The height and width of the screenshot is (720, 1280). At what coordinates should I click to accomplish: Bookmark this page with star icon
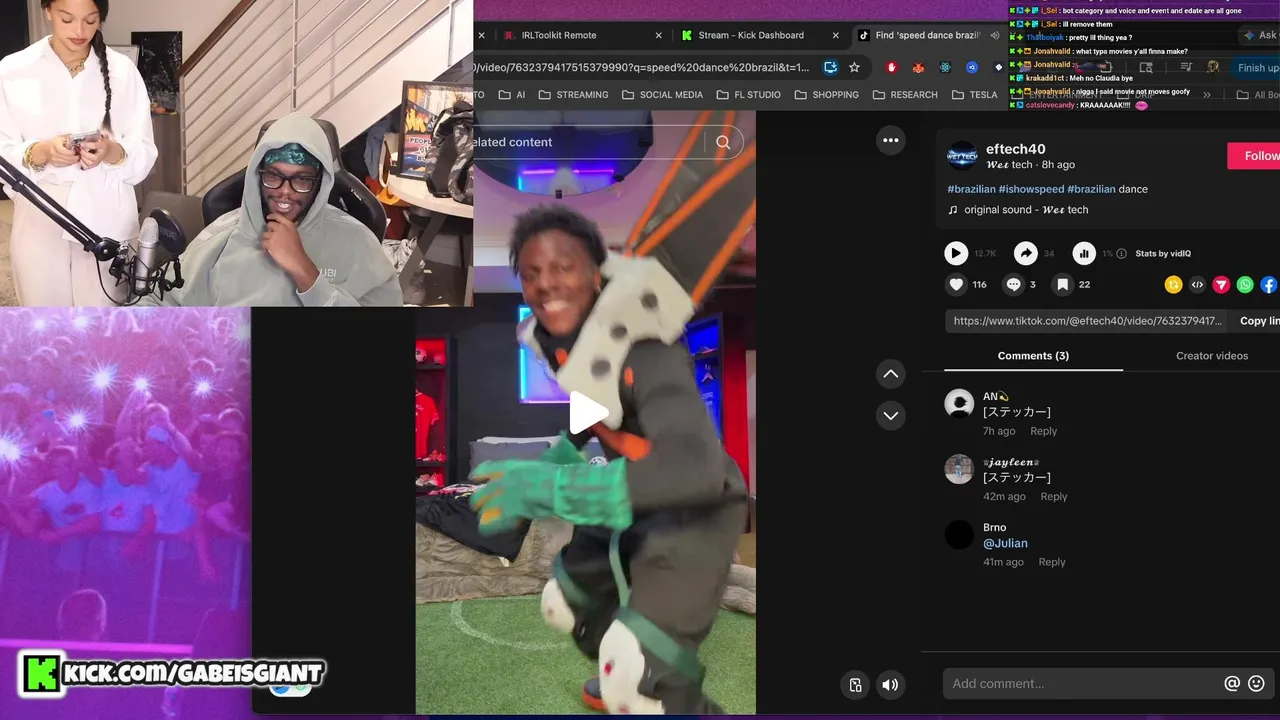click(854, 67)
